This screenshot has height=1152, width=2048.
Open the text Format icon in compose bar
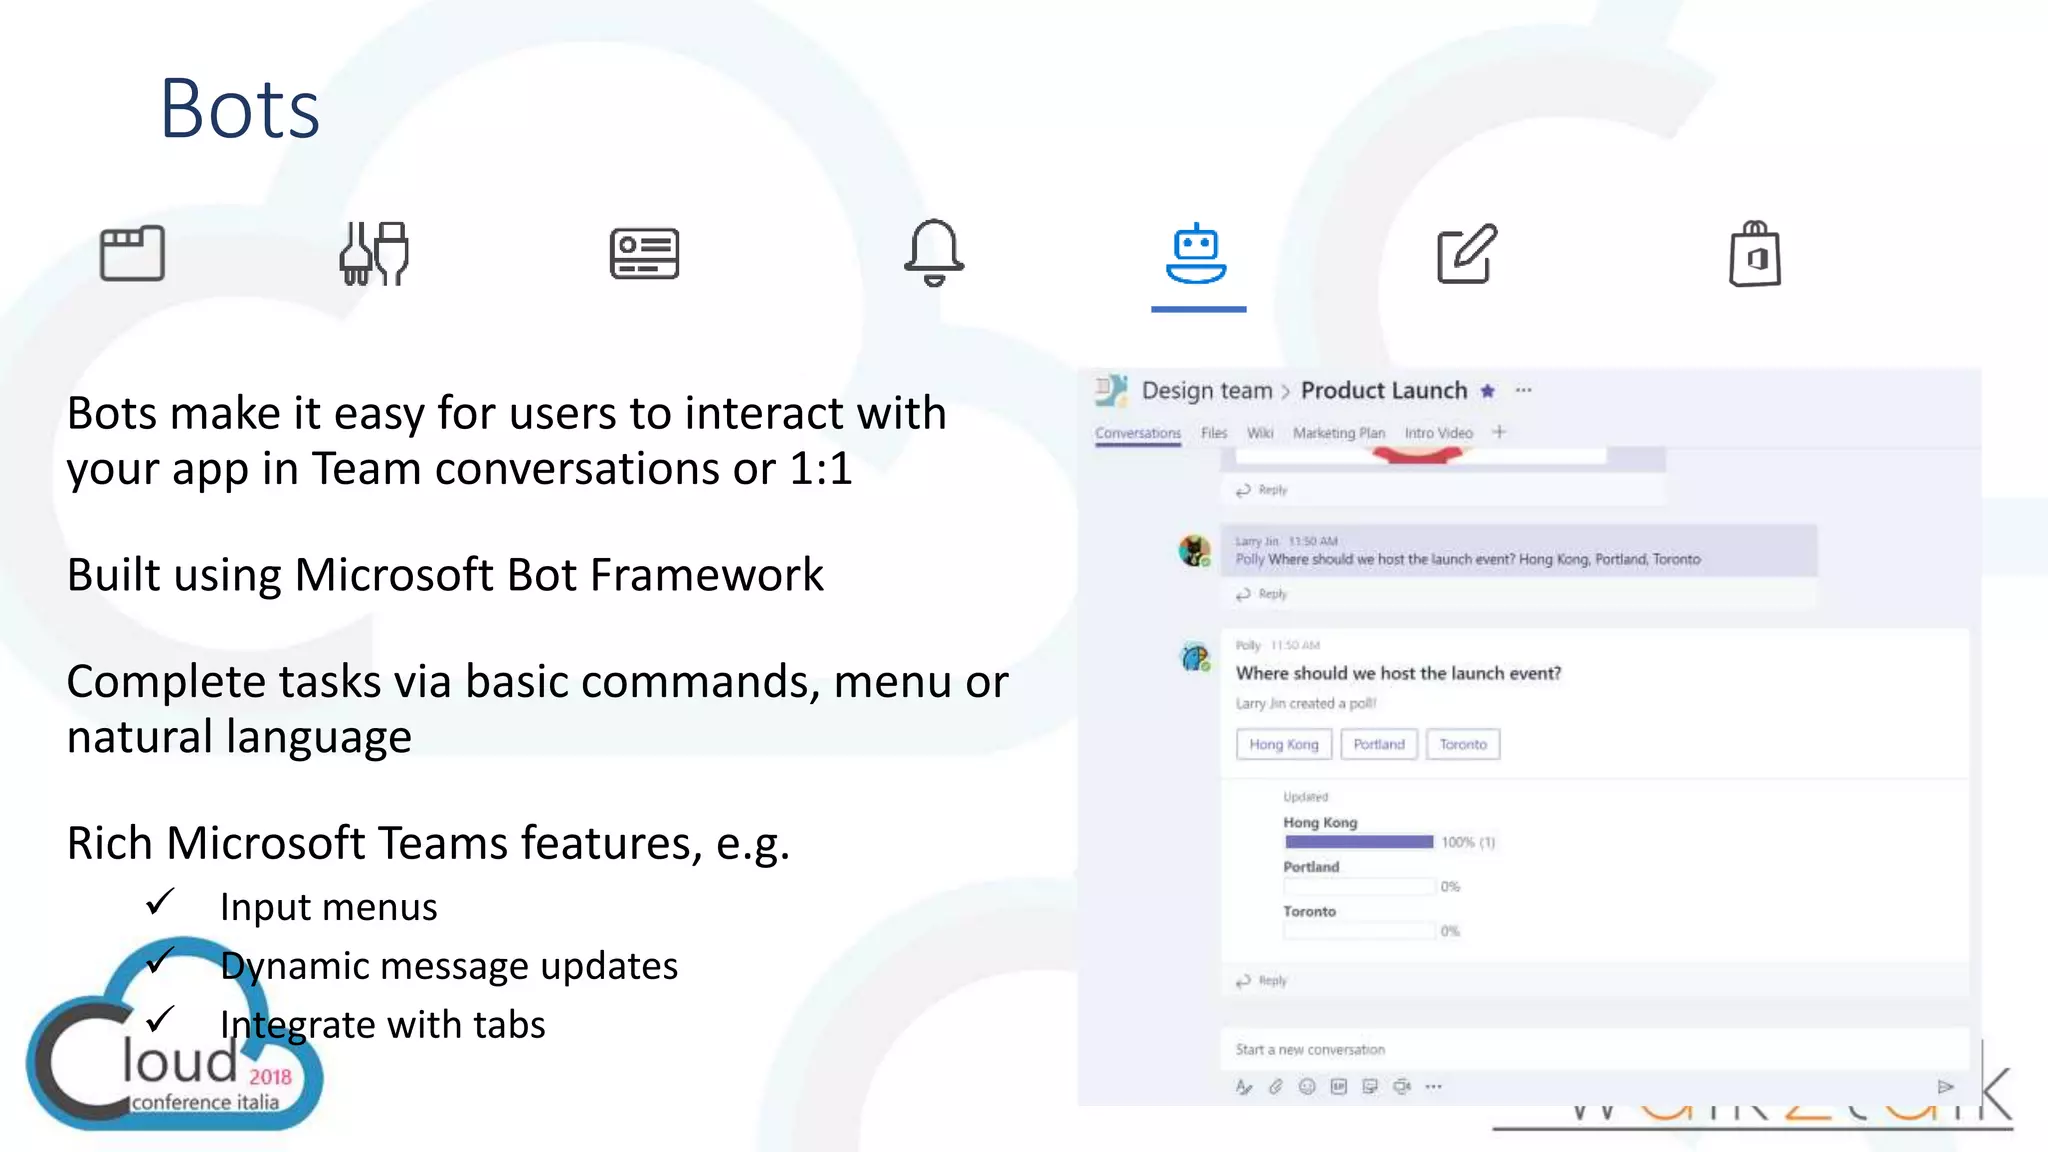[x=1243, y=1087]
